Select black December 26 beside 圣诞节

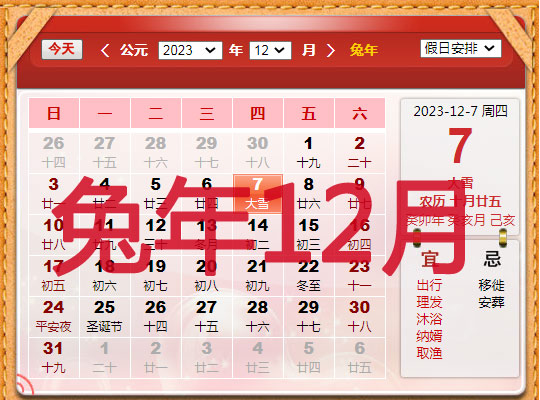coord(156,317)
